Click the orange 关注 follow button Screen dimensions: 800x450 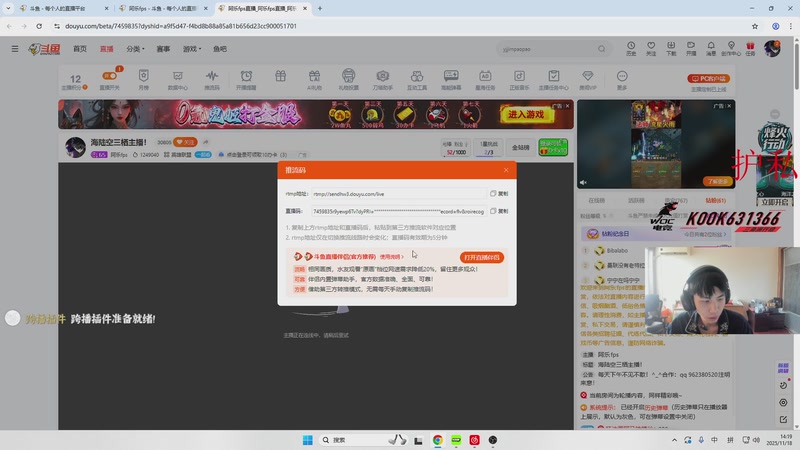tap(185, 142)
